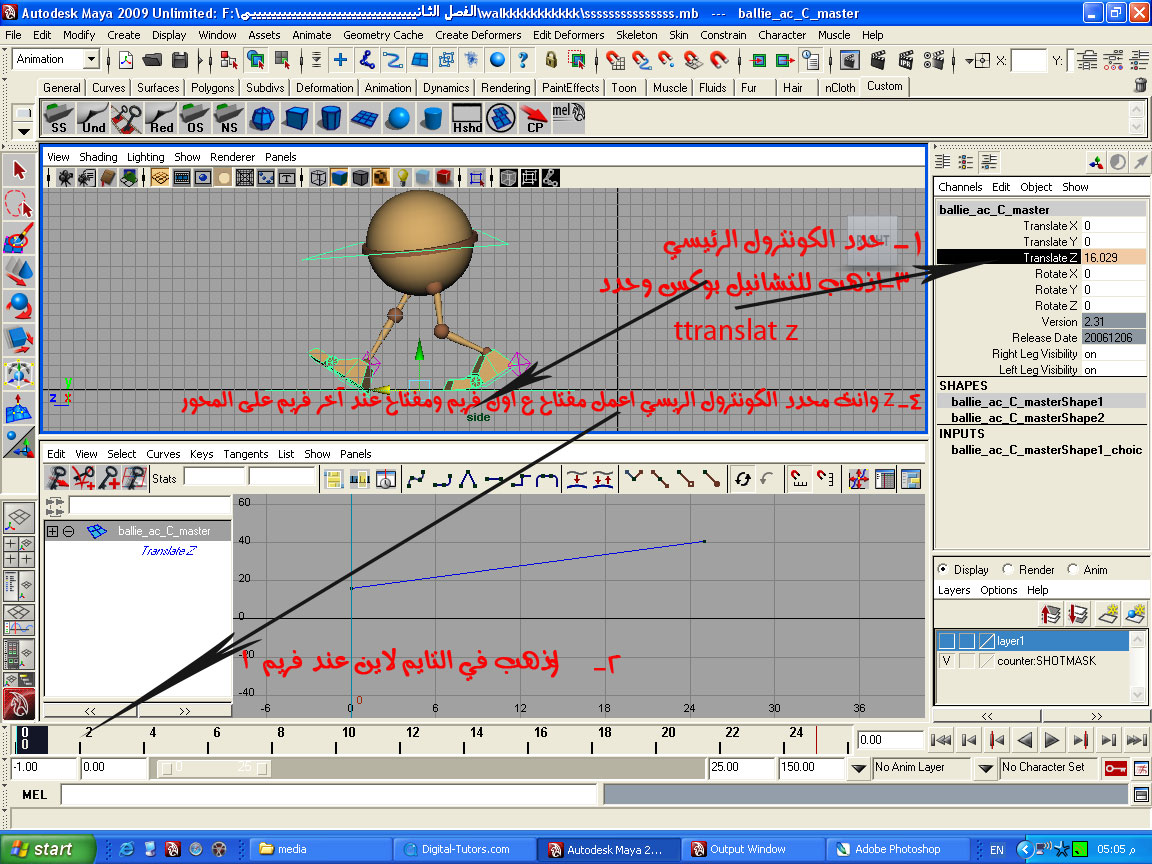Toggle Right Leg Visibility on value
The height and width of the screenshot is (864, 1152).
coord(1113,354)
